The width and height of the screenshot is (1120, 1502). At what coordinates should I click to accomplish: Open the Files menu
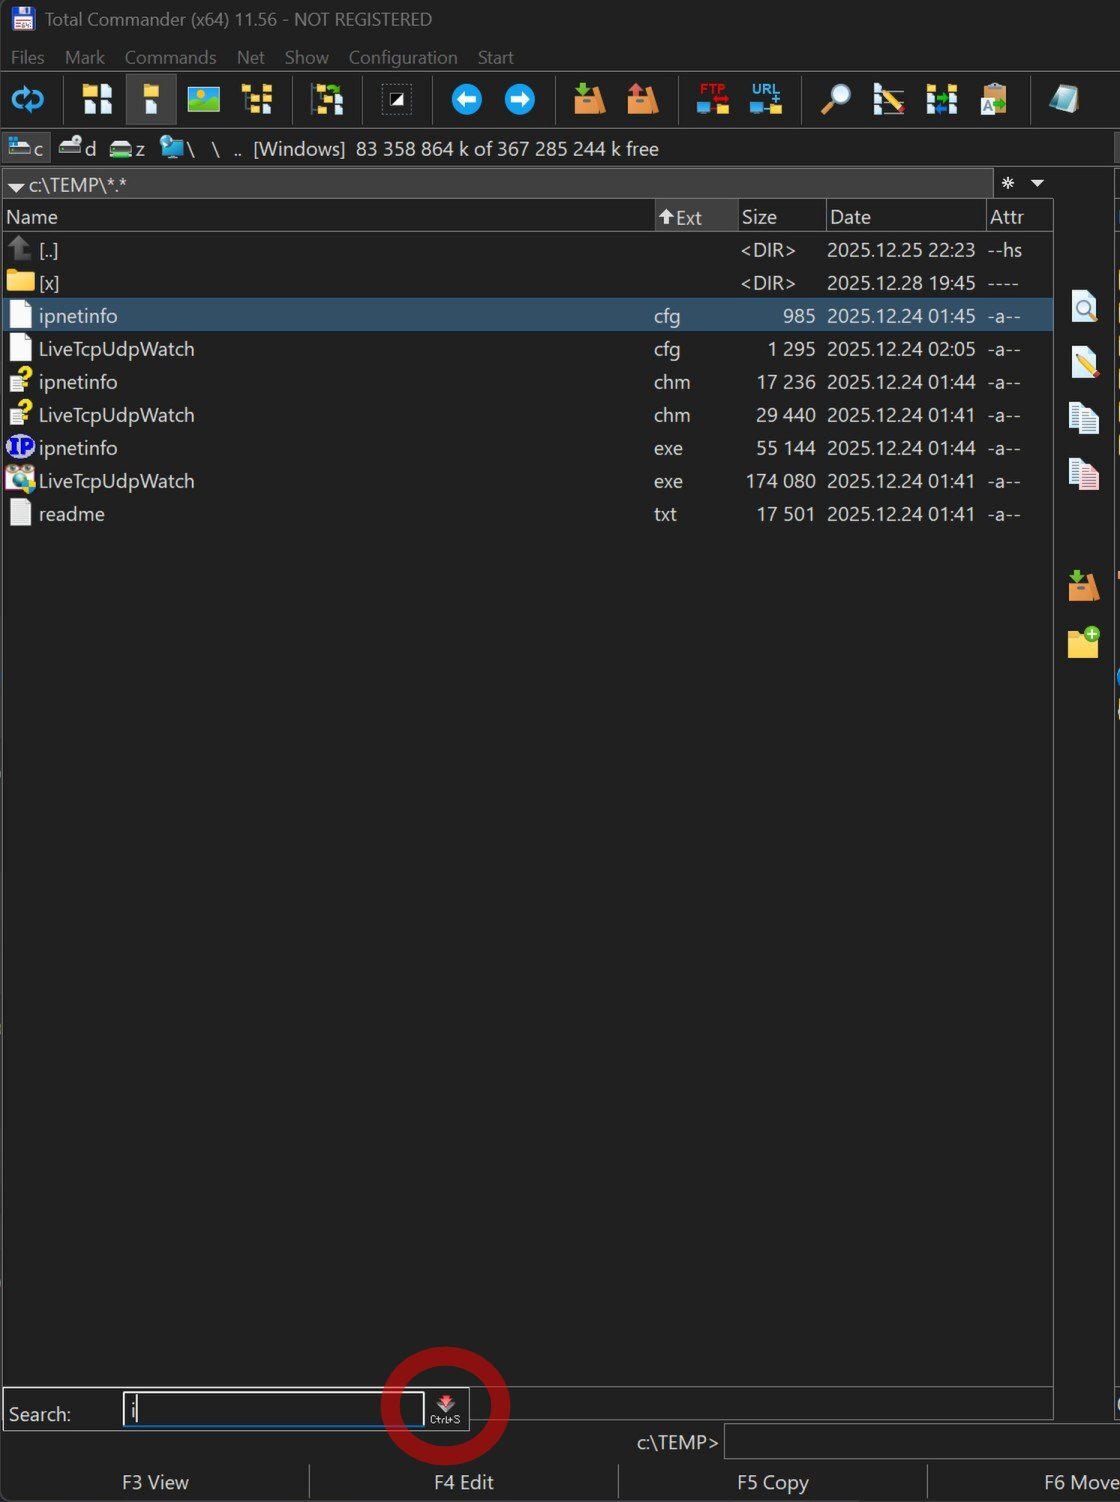pos(27,57)
